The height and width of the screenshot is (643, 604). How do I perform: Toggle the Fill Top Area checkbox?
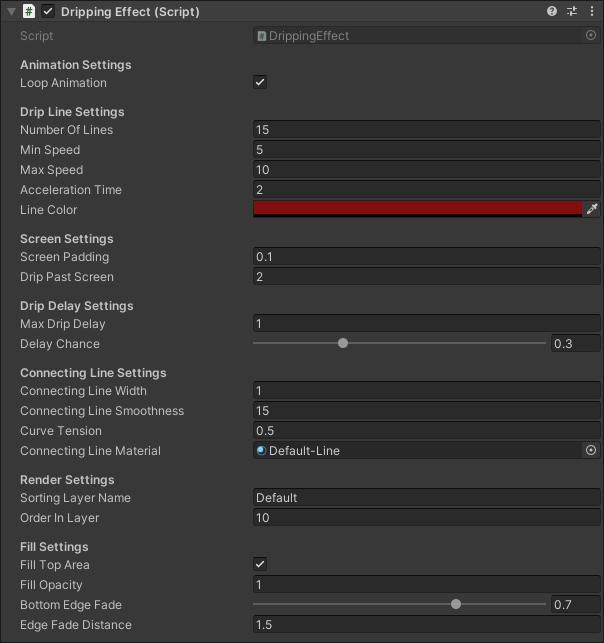[260, 565]
